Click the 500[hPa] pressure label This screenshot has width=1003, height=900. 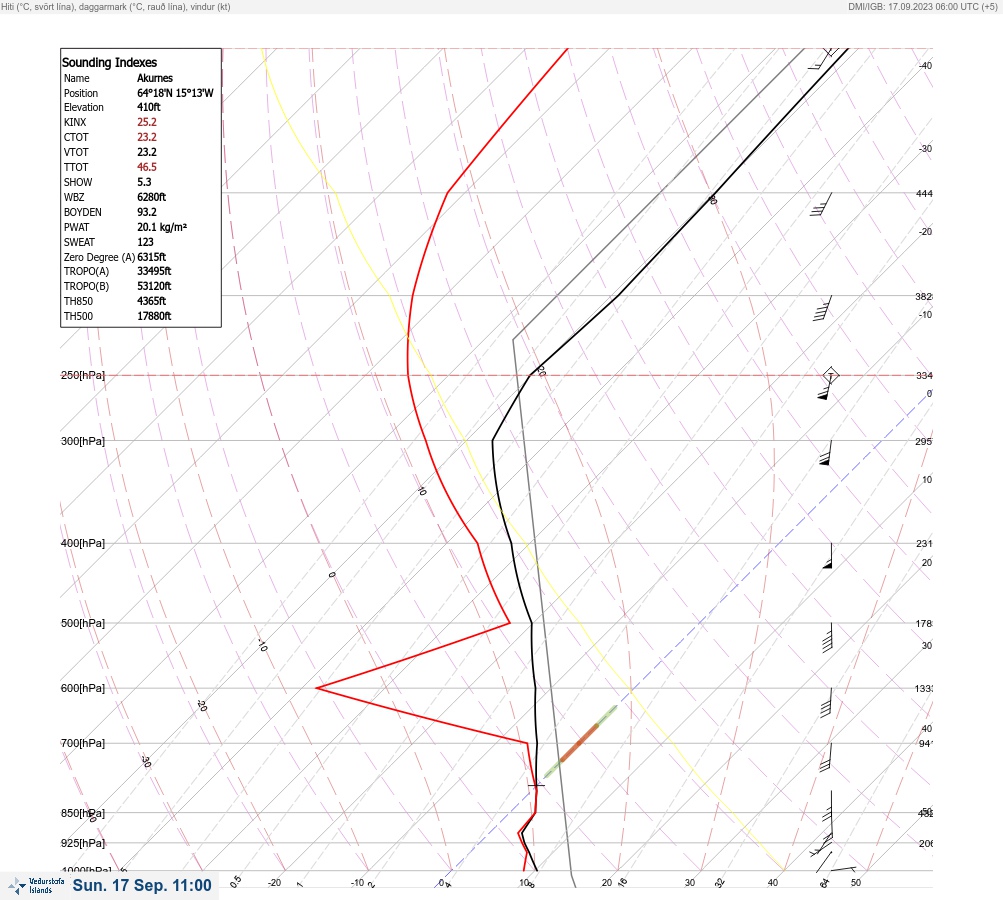tap(83, 623)
